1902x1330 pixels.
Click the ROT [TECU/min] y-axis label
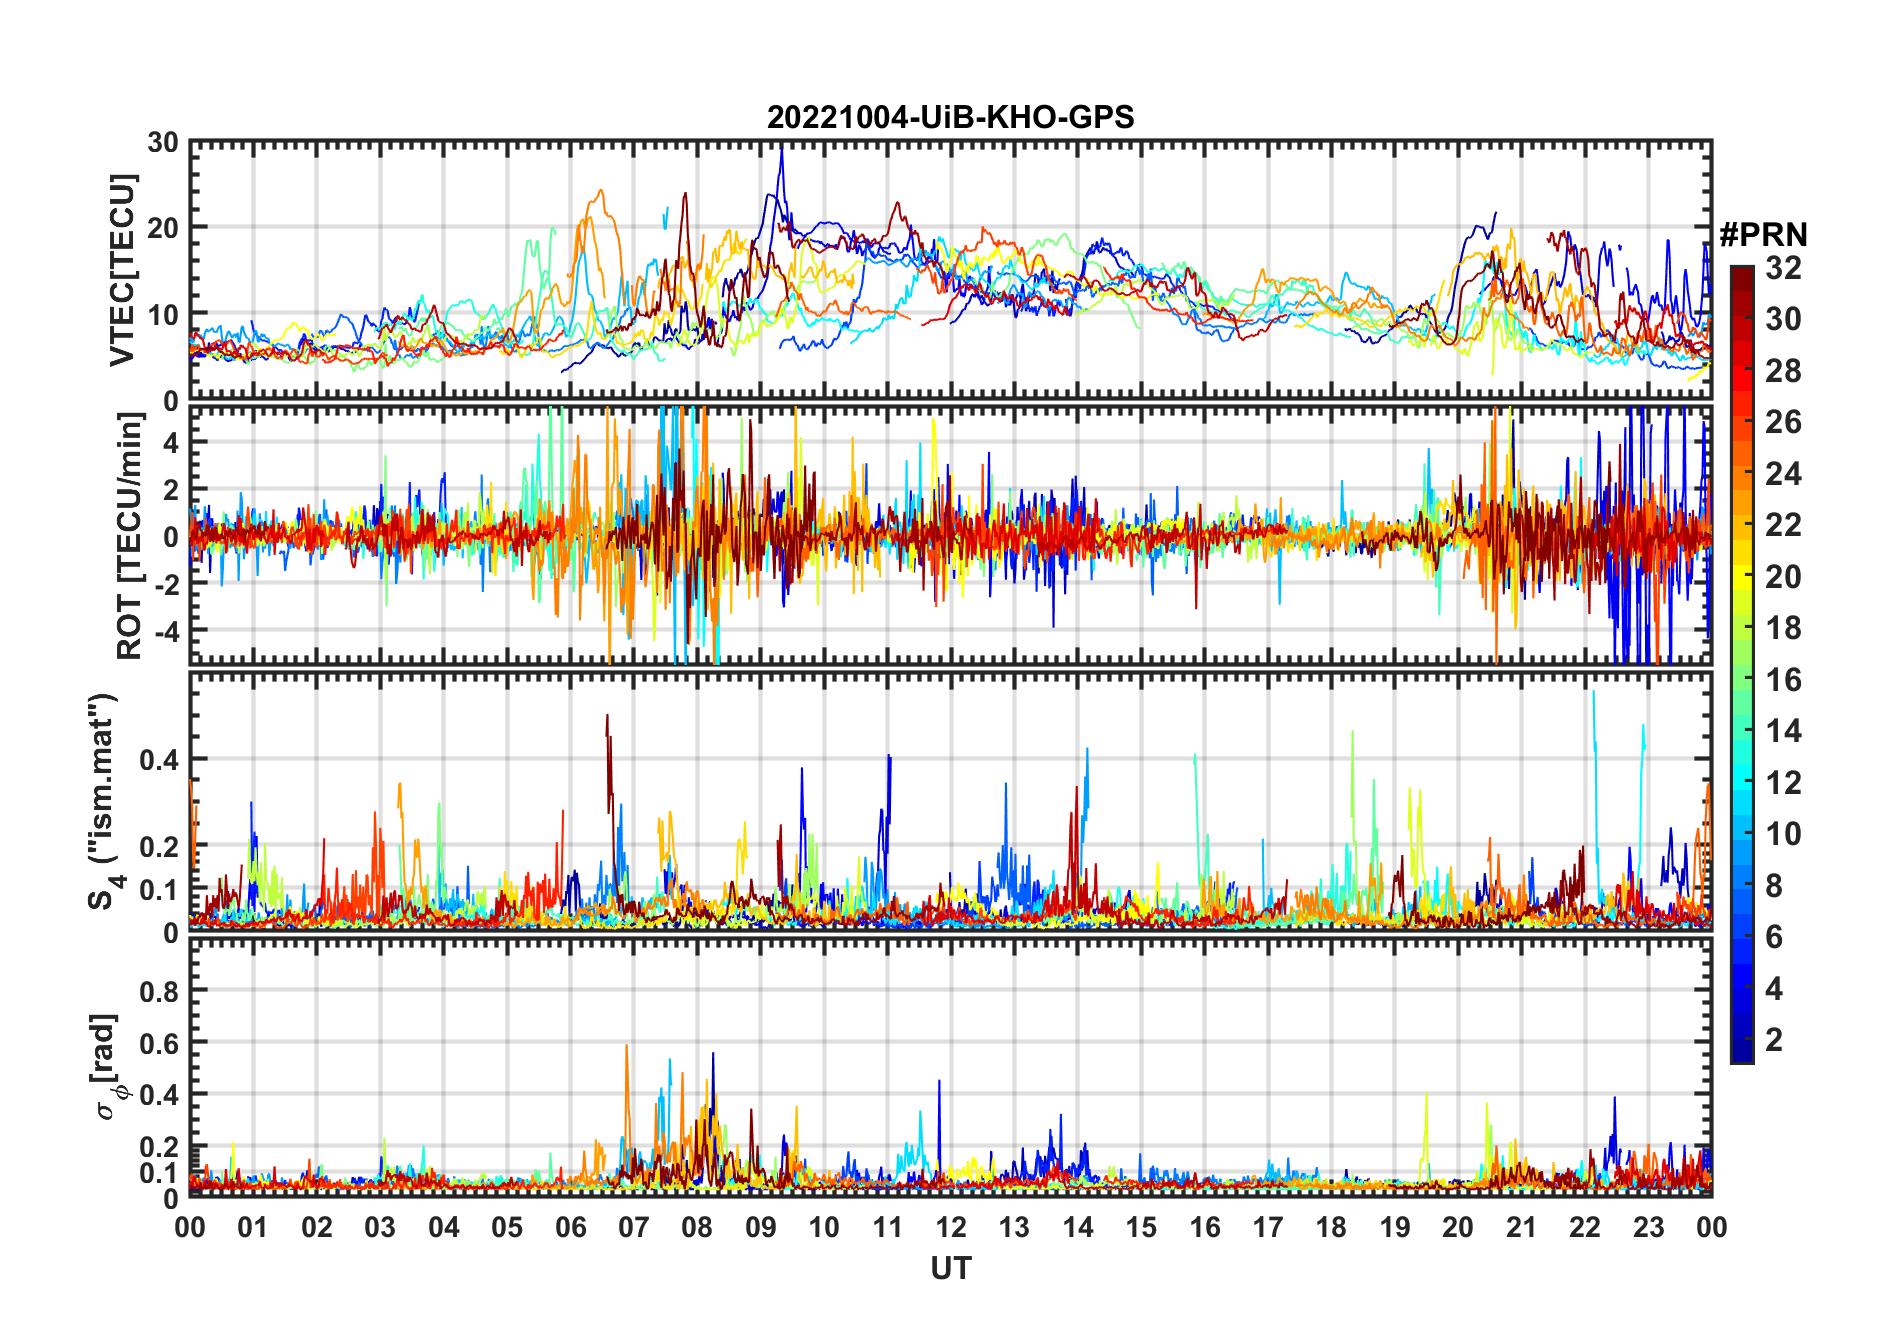point(129,536)
